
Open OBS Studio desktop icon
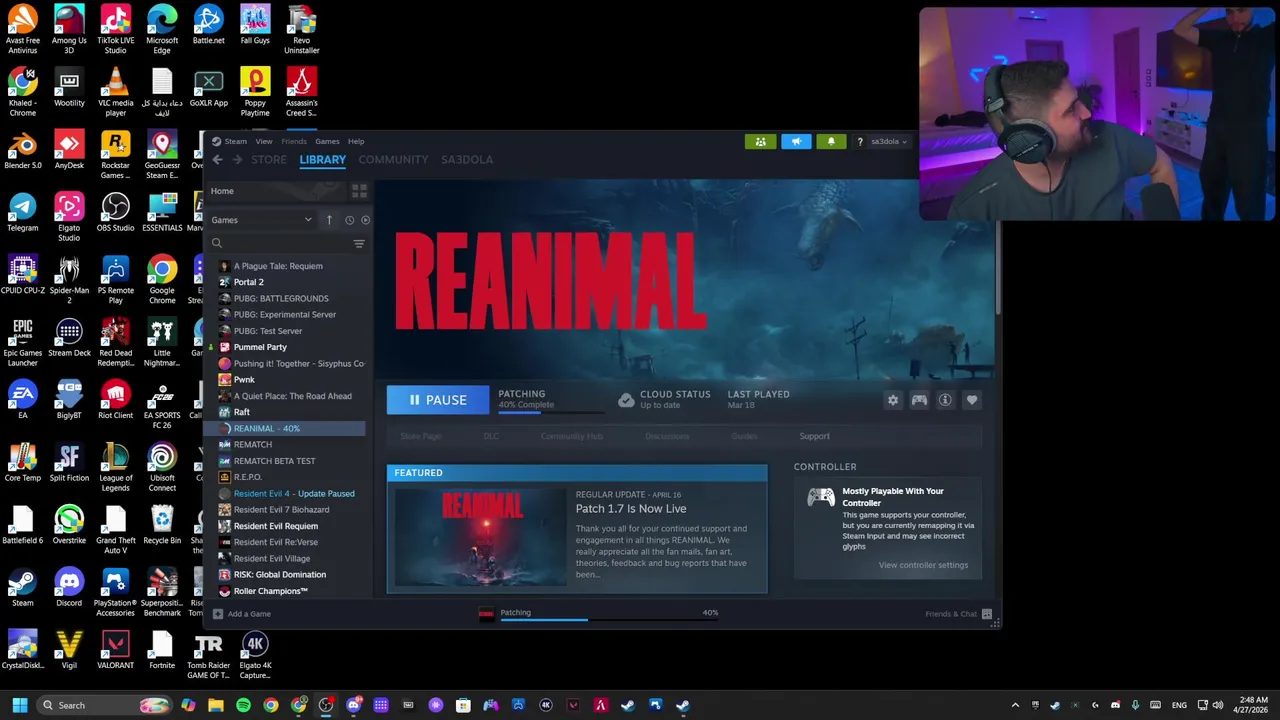[x=115, y=212]
